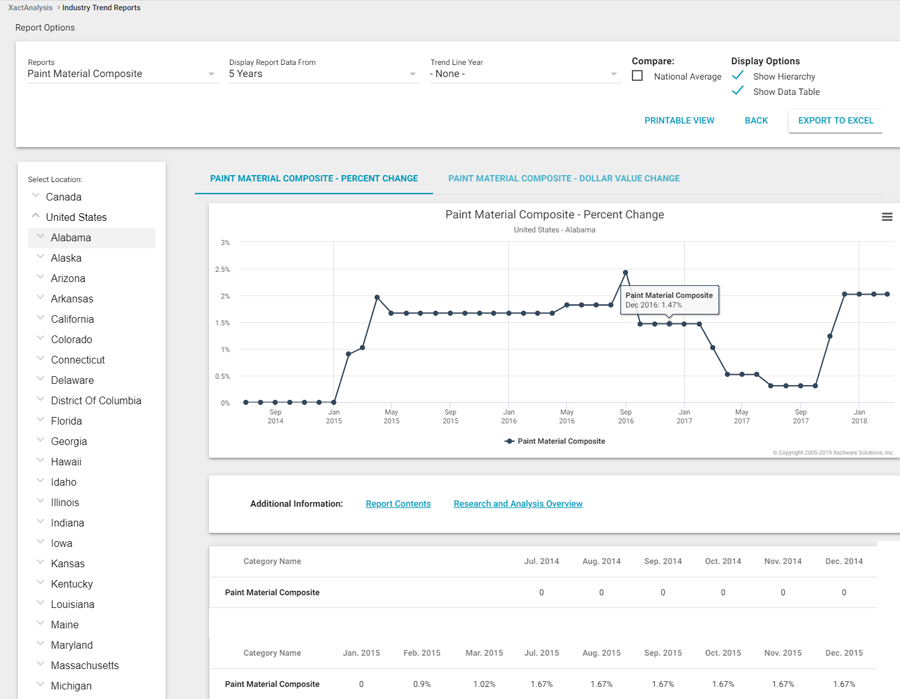The width and height of the screenshot is (900, 699).
Task: Open the Report Contents link
Action: (x=398, y=504)
